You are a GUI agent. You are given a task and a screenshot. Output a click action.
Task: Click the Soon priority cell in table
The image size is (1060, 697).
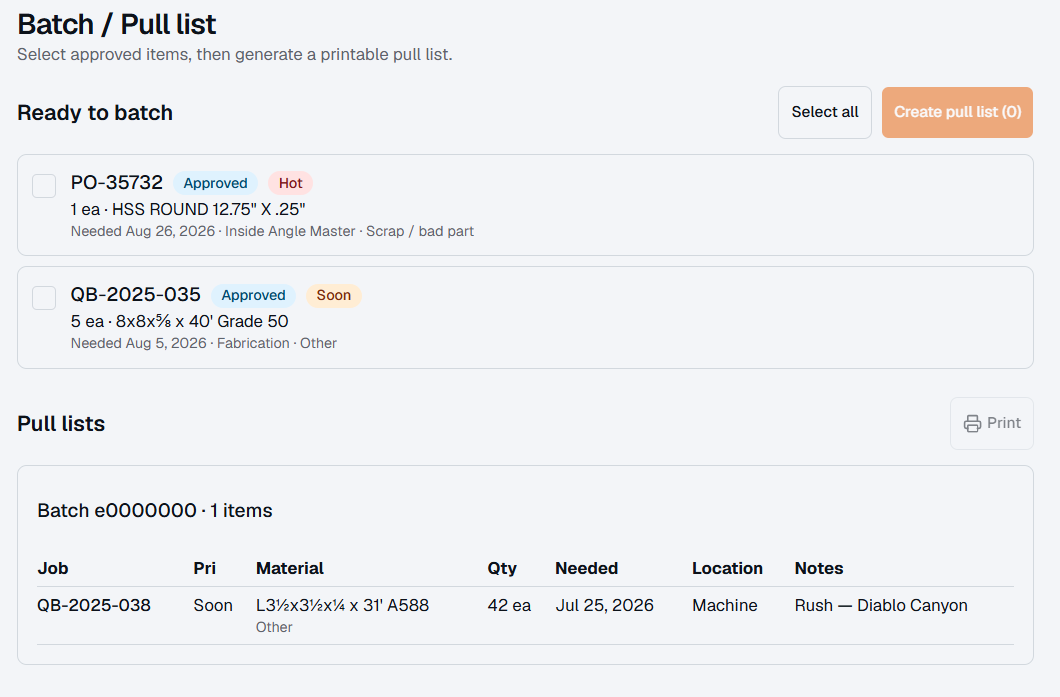(x=213, y=605)
